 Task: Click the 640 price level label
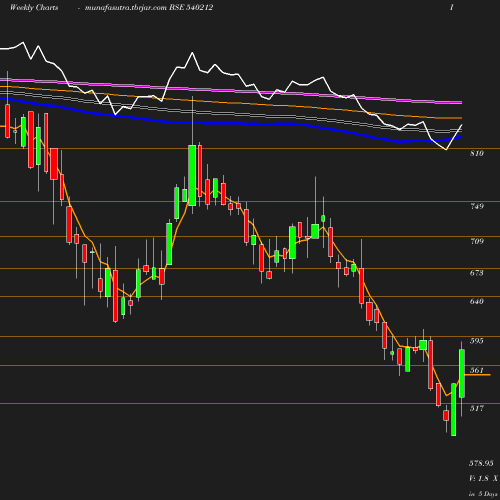tap(477, 301)
